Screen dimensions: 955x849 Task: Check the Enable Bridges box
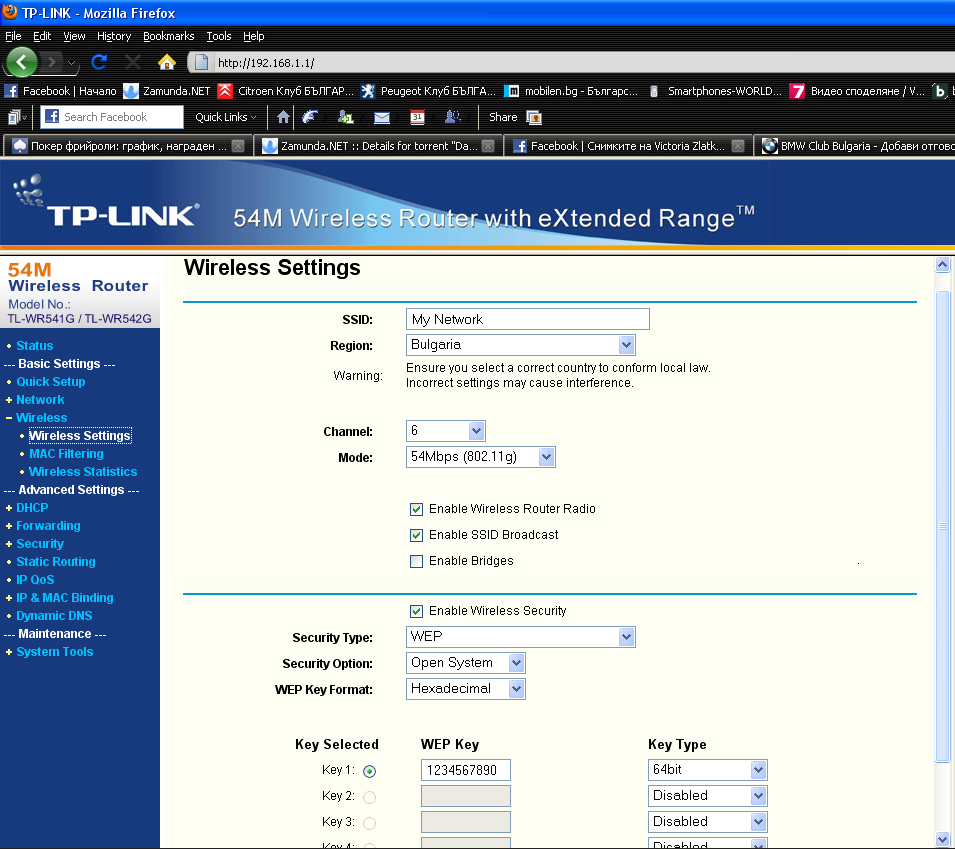[x=417, y=562]
